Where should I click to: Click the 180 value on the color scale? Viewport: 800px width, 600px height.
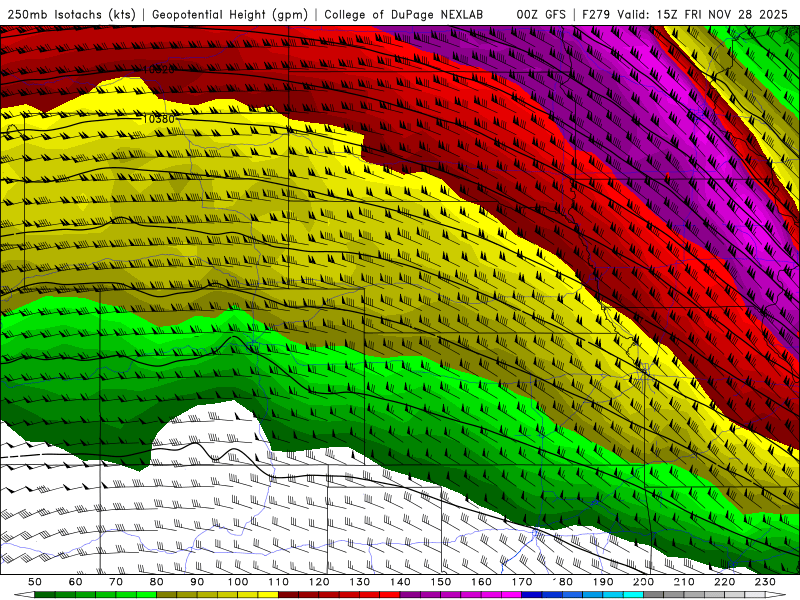click(x=562, y=582)
